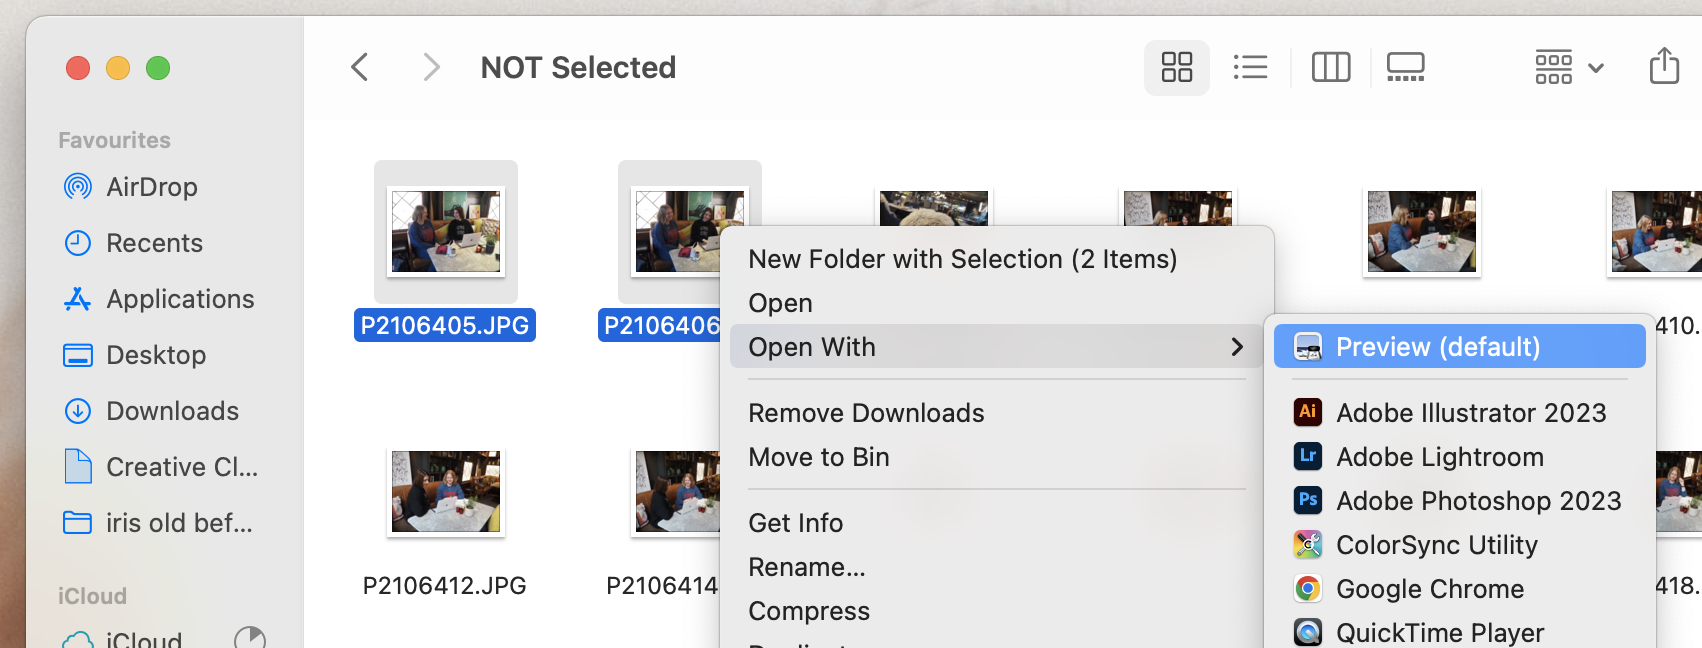Click the Share toolbar icon
The image size is (1702, 648).
pos(1664,66)
